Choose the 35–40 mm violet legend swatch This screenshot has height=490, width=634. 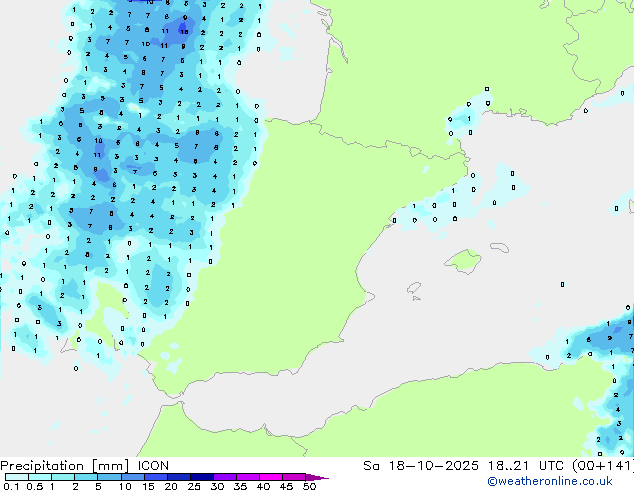(x=247, y=477)
